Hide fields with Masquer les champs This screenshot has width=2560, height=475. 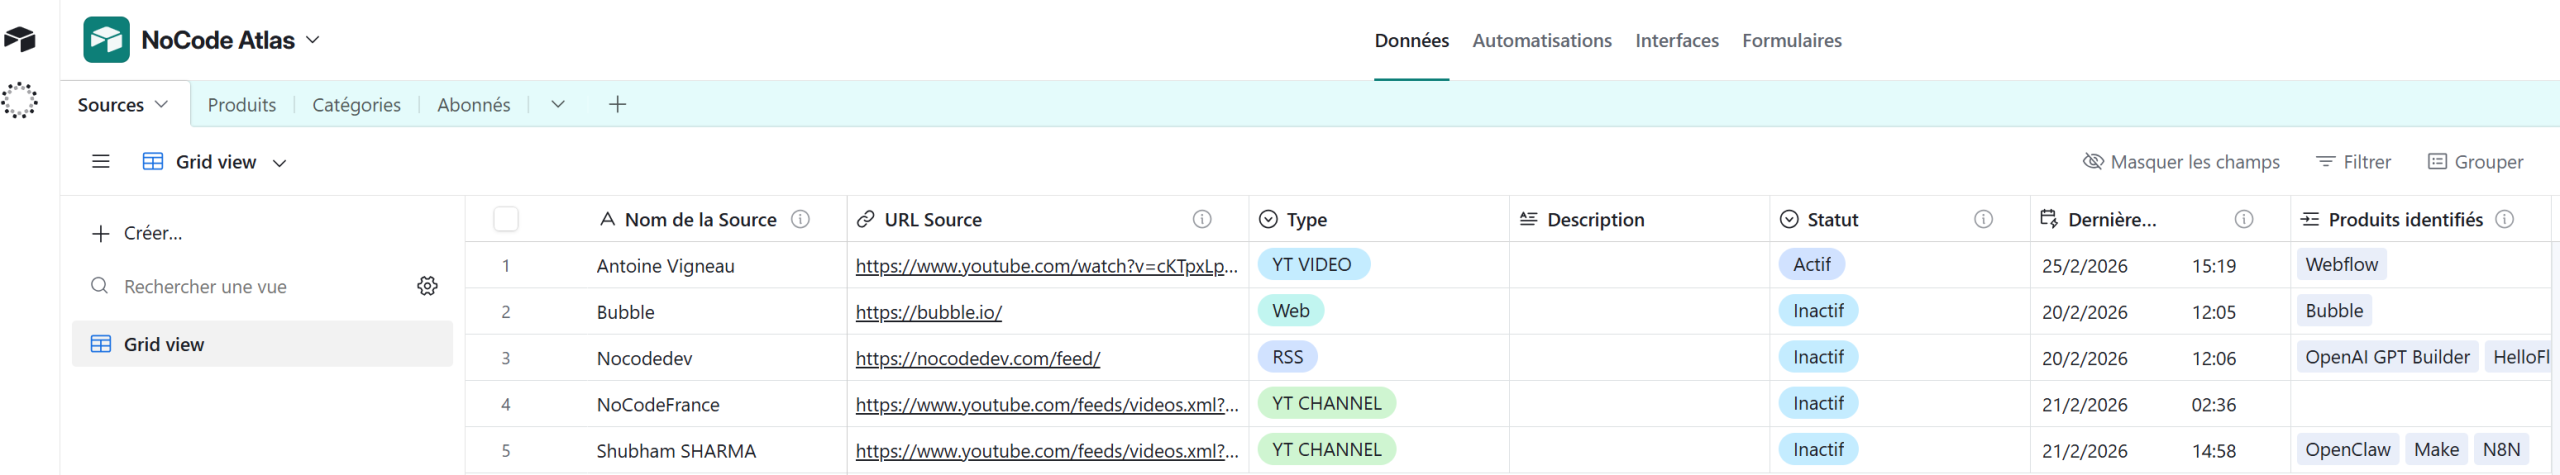(x=2181, y=162)
